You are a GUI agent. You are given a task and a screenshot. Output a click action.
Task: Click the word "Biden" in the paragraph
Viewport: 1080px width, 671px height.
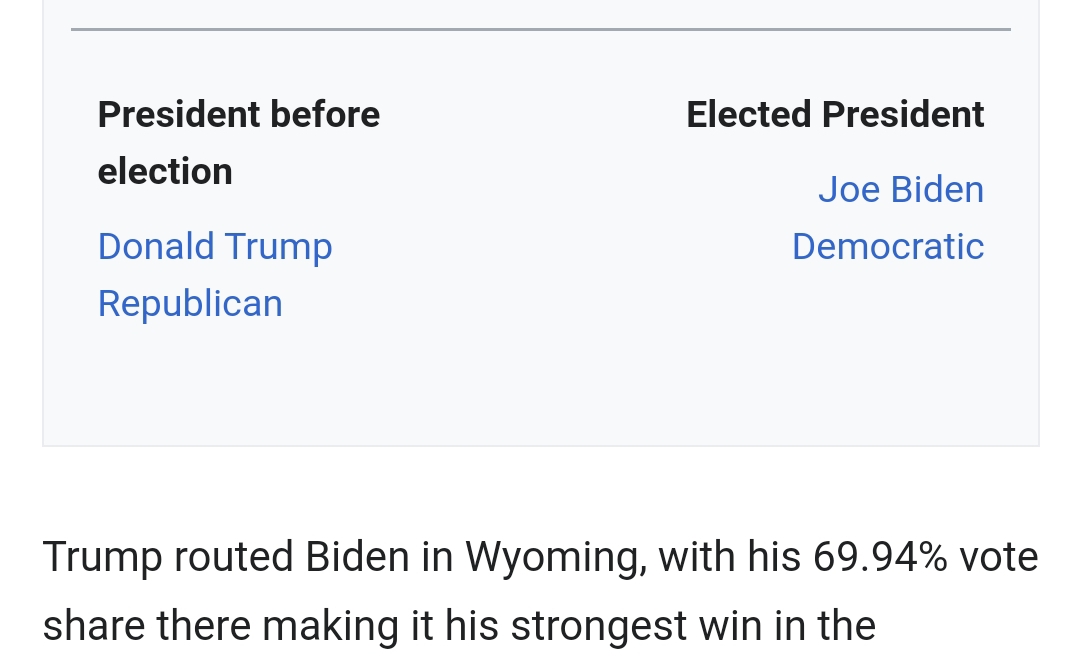pyautogui.click(x=357, y=557)
